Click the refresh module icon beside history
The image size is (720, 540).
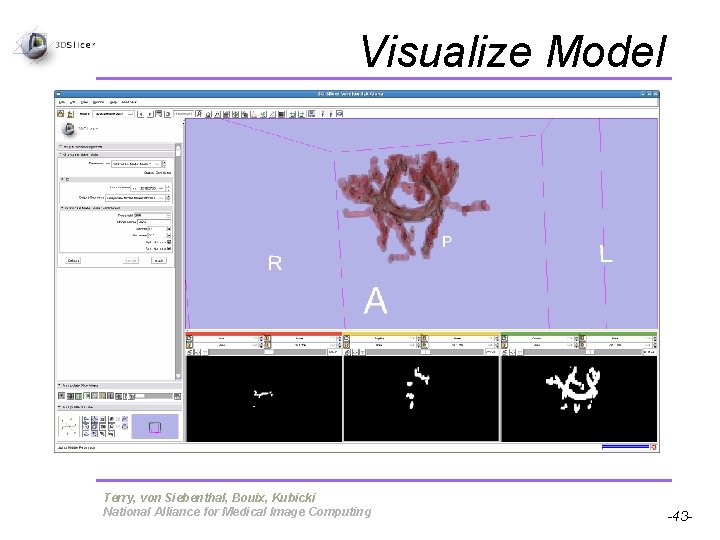click(168, 113)
